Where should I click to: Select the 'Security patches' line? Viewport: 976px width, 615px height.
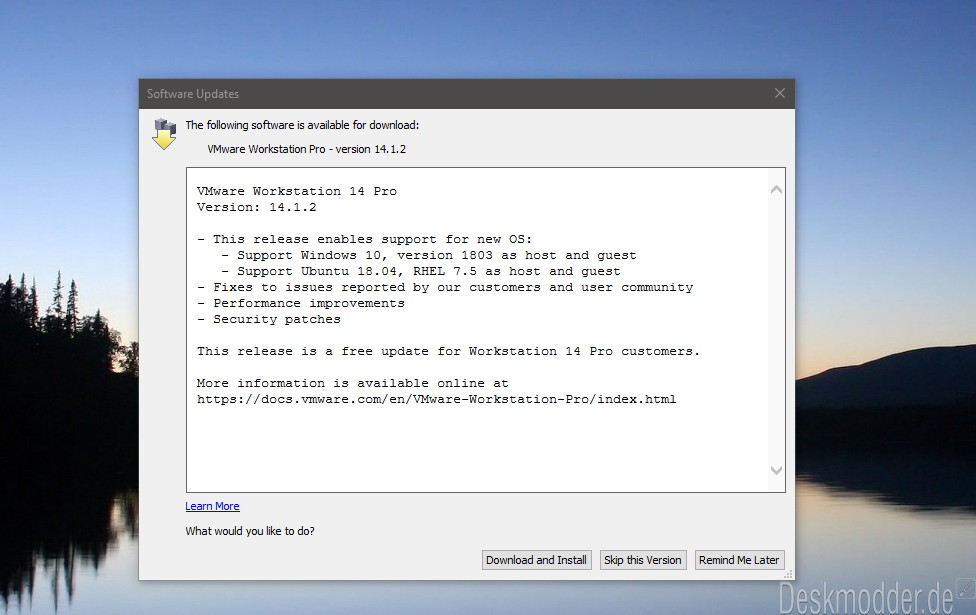[x=269, y=319]
